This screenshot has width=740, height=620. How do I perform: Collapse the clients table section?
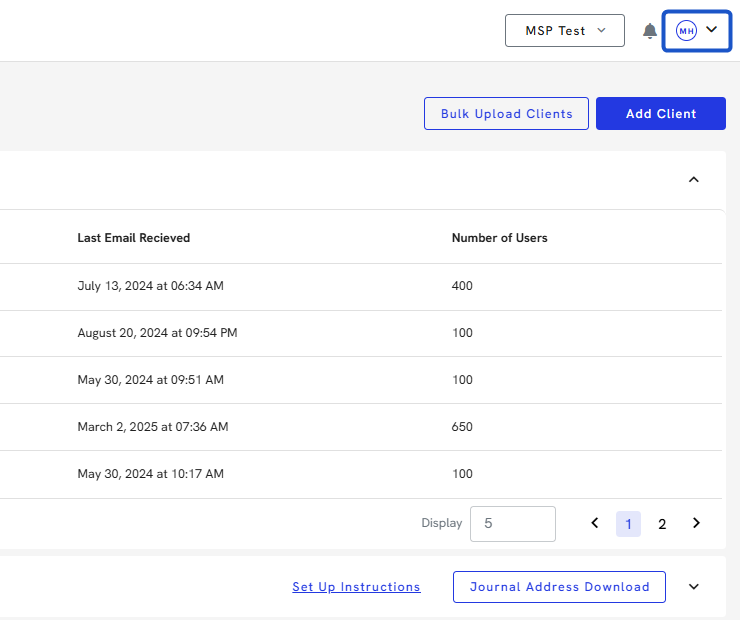point(694,180)
